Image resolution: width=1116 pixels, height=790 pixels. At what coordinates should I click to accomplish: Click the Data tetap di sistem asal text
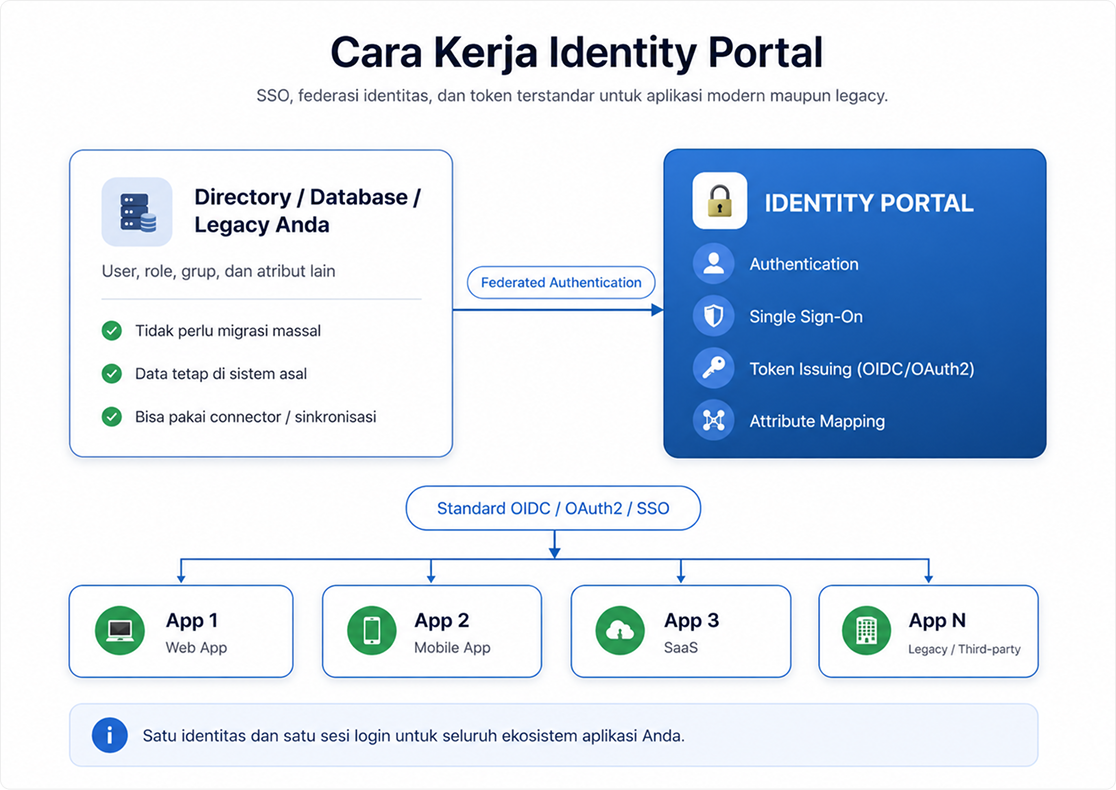pyautogui.click(x=221, y=374)
